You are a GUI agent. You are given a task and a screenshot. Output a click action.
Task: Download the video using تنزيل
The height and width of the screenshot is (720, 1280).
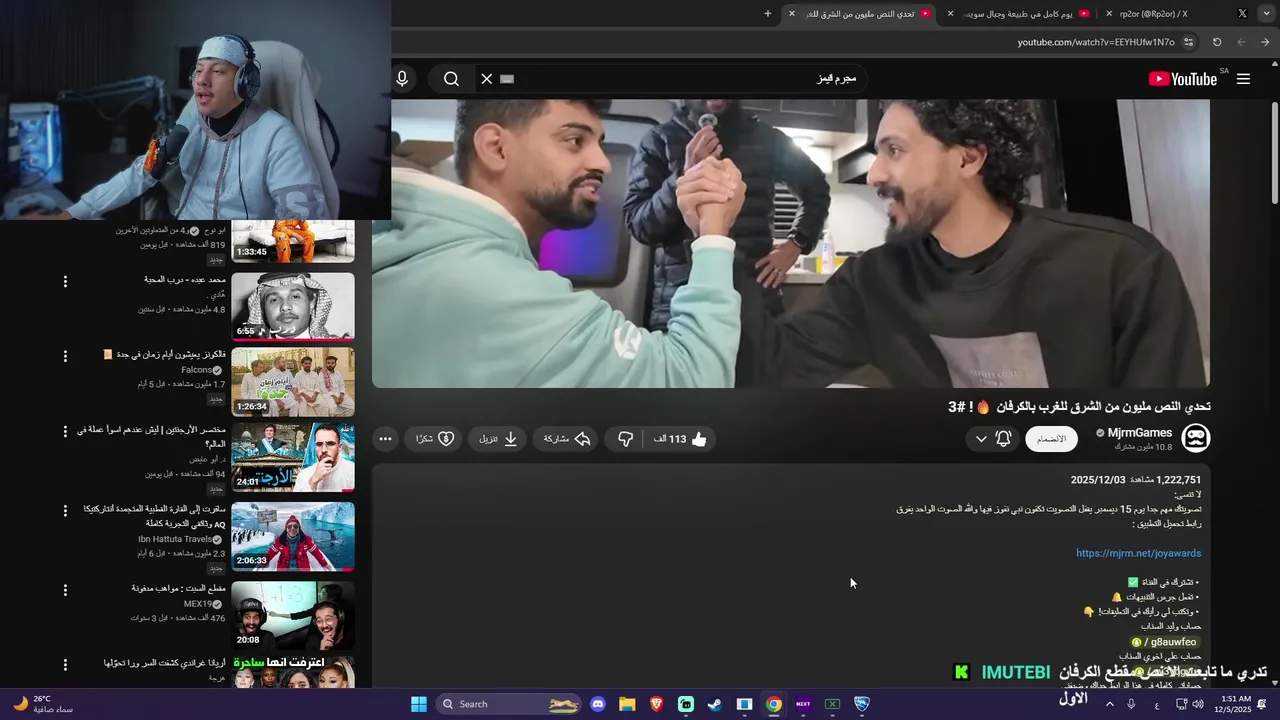coord(498,439)
